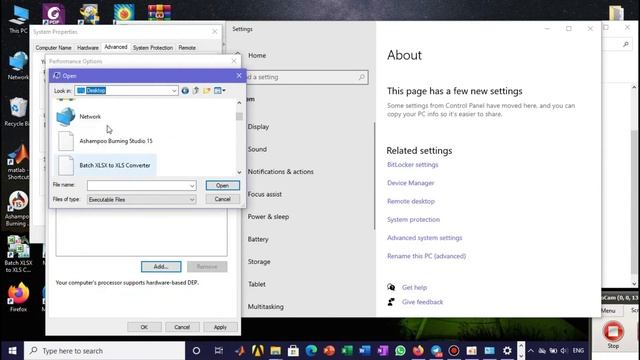640x360 pixels.
Task: Open Remote desktop link
Action: (411, 201)
